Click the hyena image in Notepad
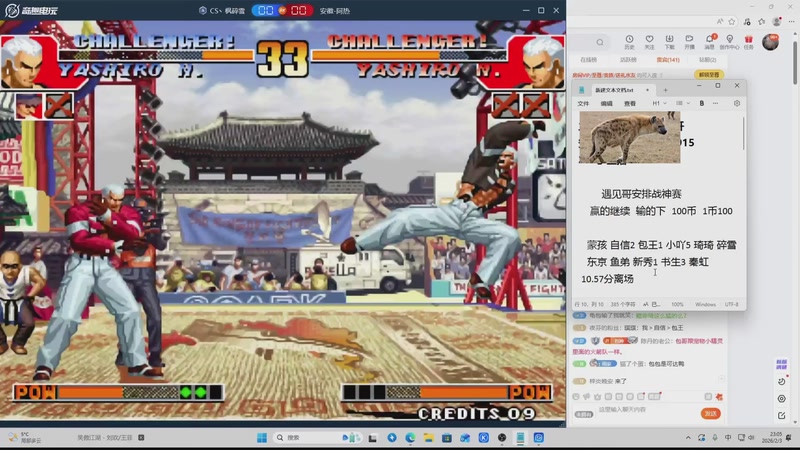The width and height of the screenshot is (800, 450). pos(630,137)
